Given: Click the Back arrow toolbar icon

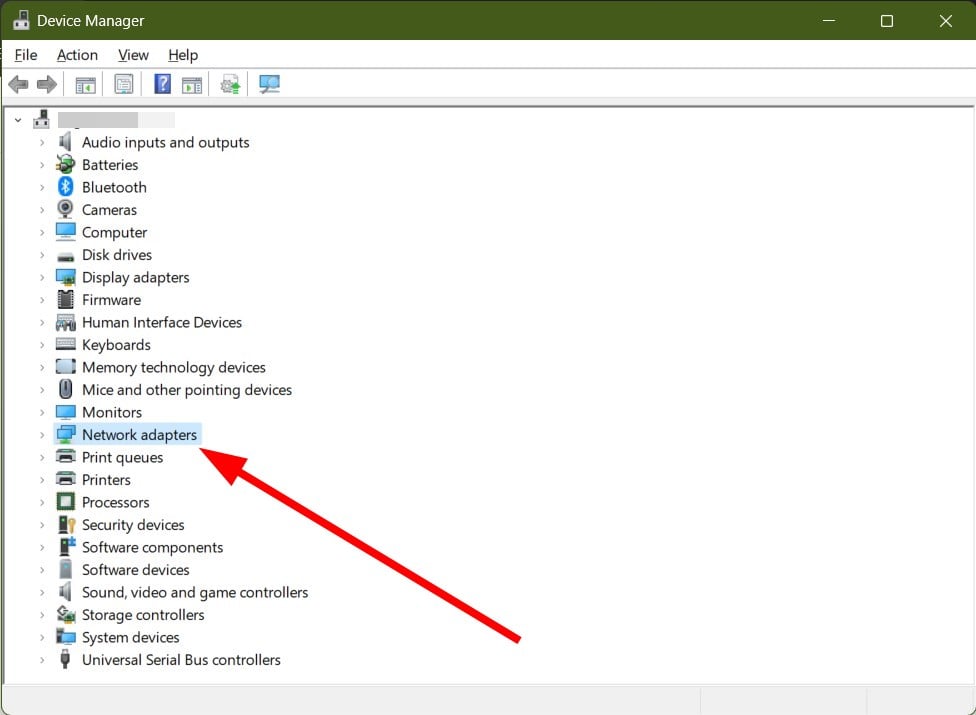Looking at the screenshot, I should pyautogui.click(x=19, y=84).
